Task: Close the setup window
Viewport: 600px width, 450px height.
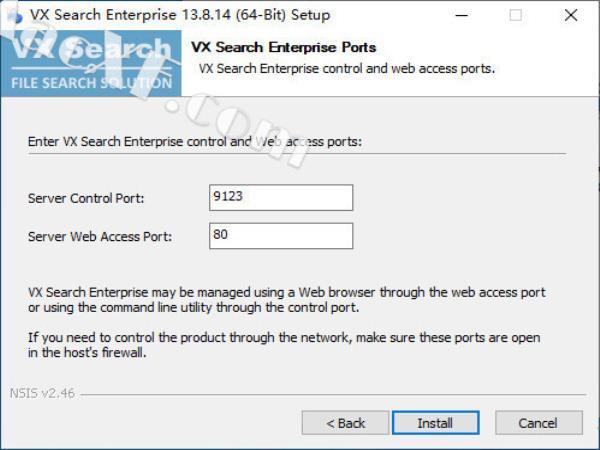Action: pos(571,15)
